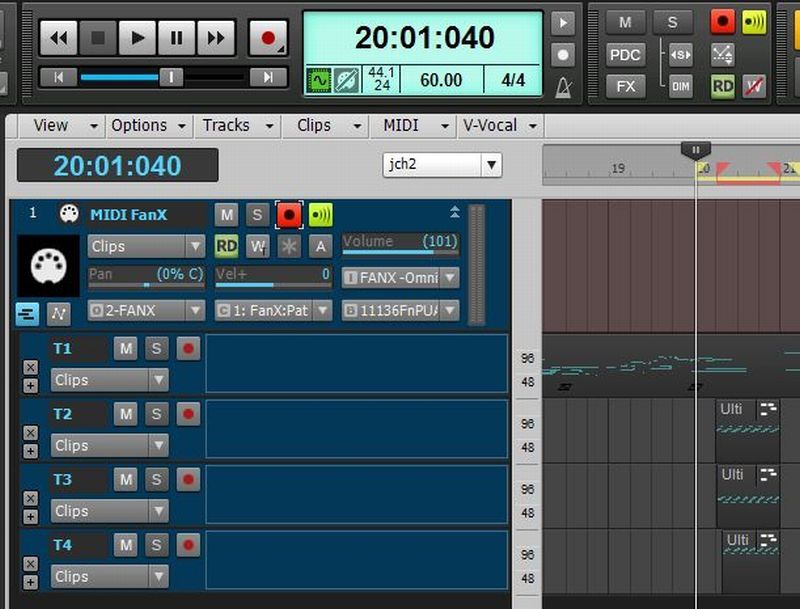Open the 2-FANX output dropdown

pyautogui.click(x=146, y=310)
